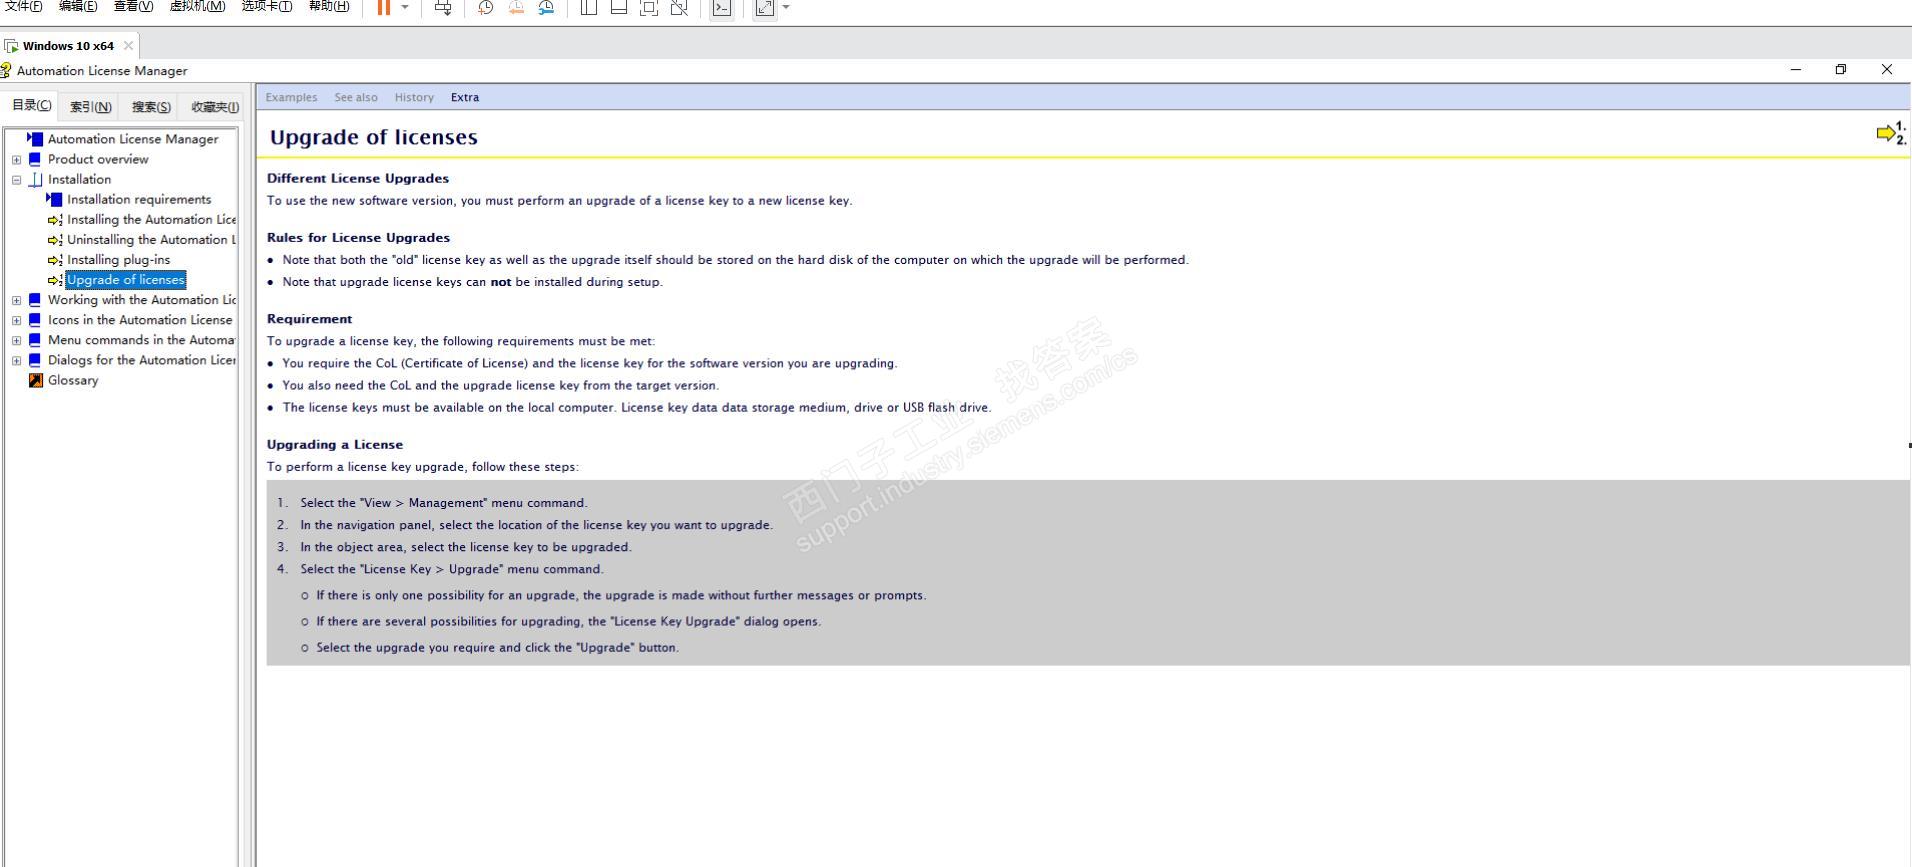Open the snapshot manager with the wrench-clock icon
Viewport: 1912px width, 867px height.
pos(546,8)
